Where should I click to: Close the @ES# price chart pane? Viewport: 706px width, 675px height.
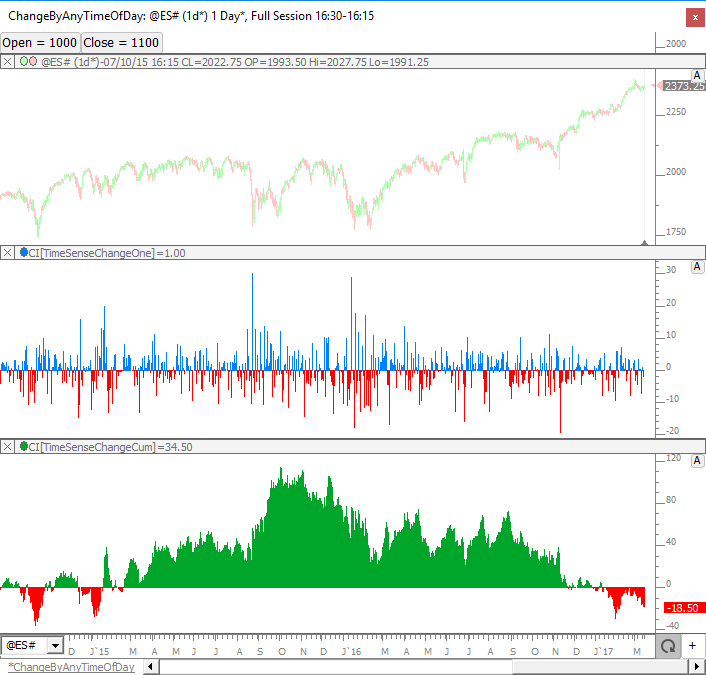pos(8,62)
